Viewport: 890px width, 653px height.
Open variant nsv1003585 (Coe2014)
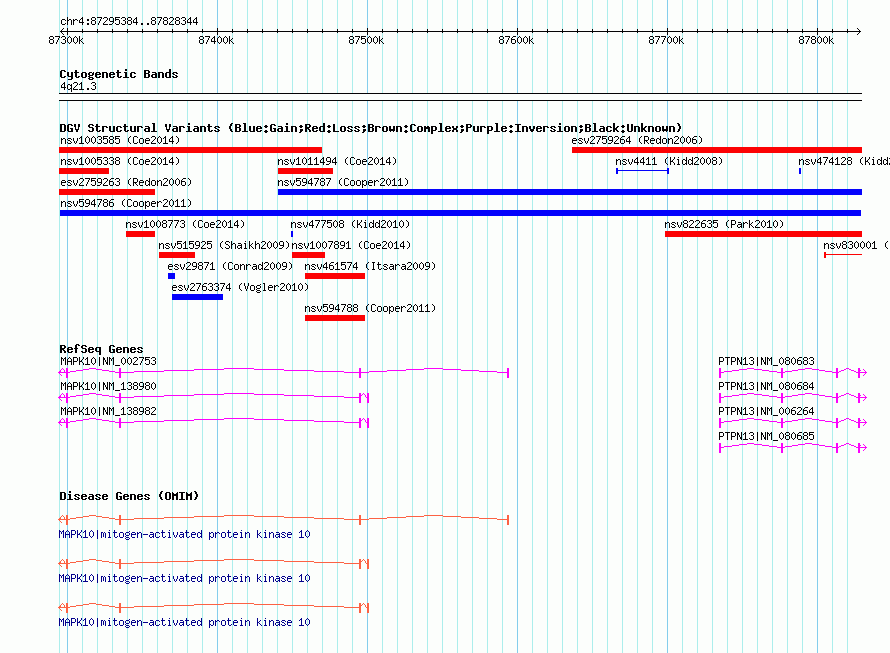coord(120,140)
